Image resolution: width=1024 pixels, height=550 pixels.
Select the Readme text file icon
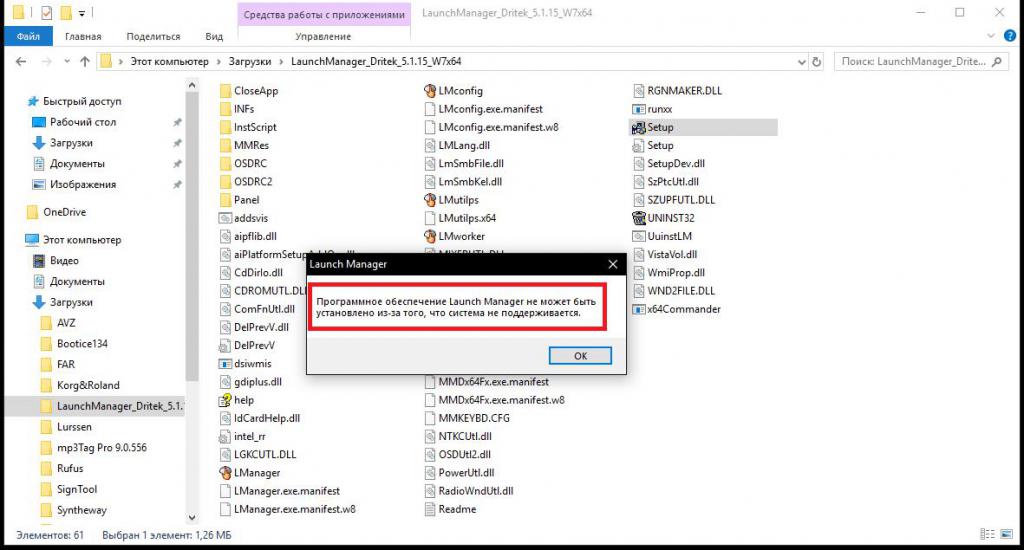point(430,509)
